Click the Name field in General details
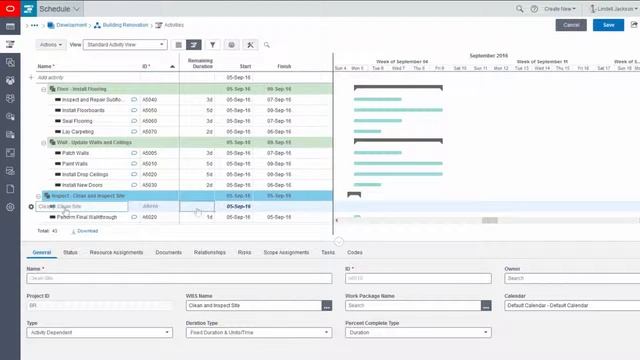Screen dimensions: 640x360 179,278
